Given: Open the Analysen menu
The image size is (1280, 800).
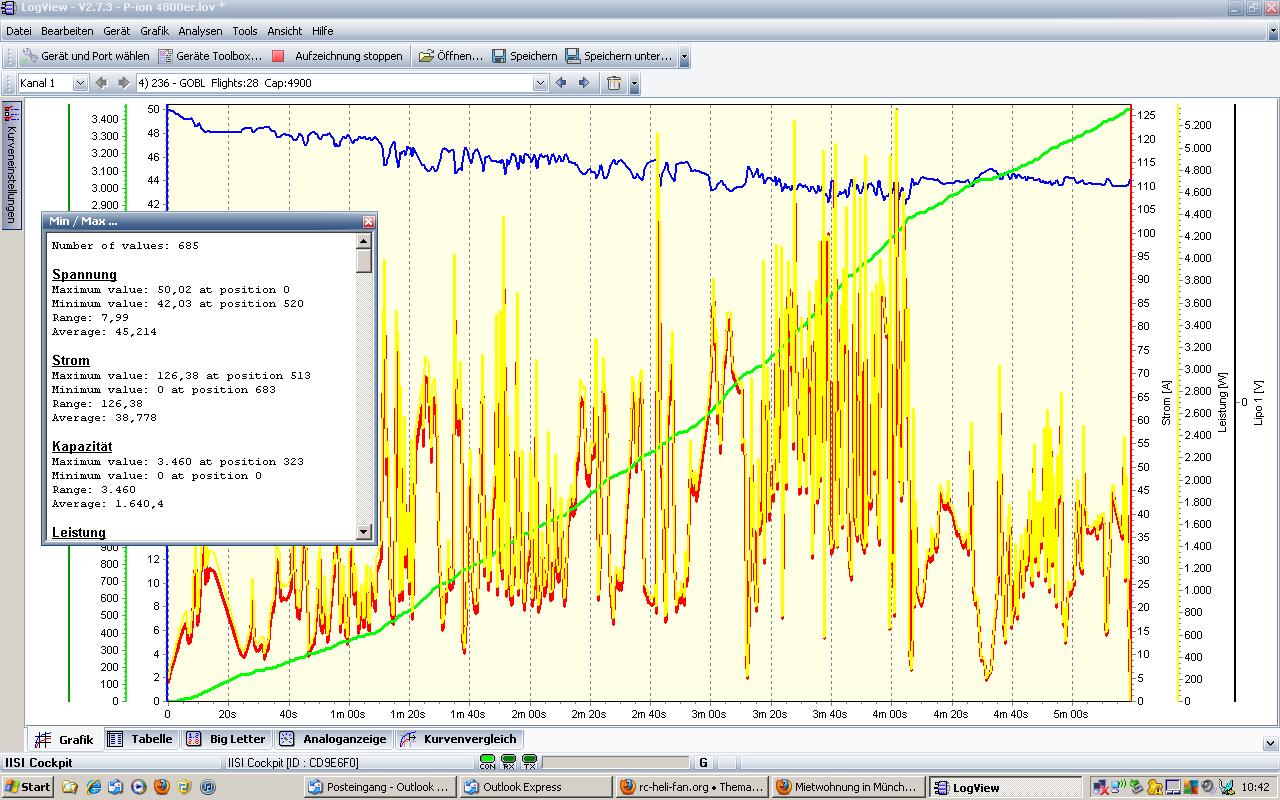Looking at the screenshot, I should [202, 31].
